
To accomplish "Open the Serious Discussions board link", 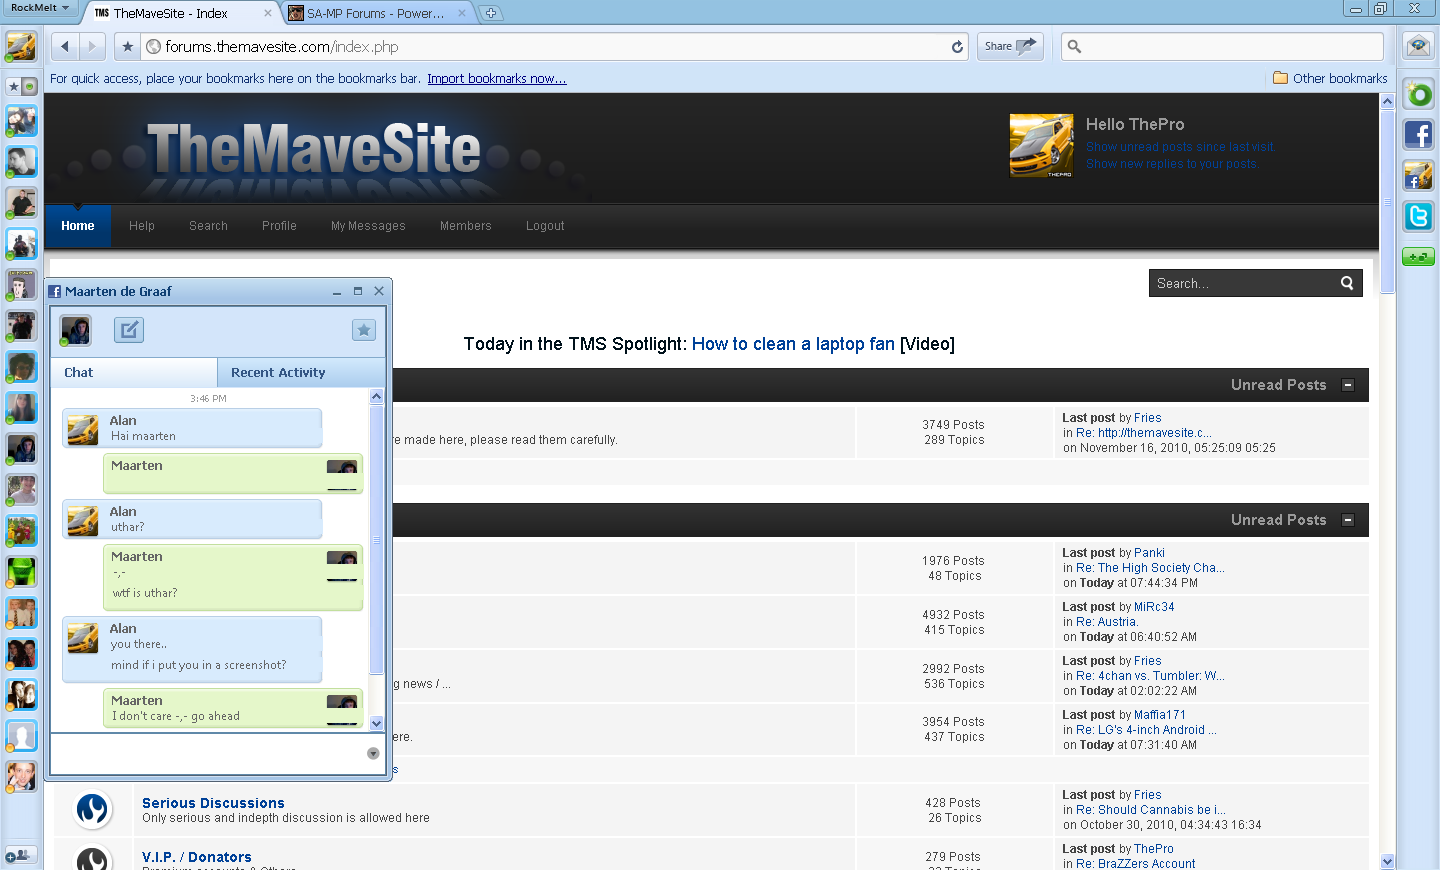I will click(213, 803).
